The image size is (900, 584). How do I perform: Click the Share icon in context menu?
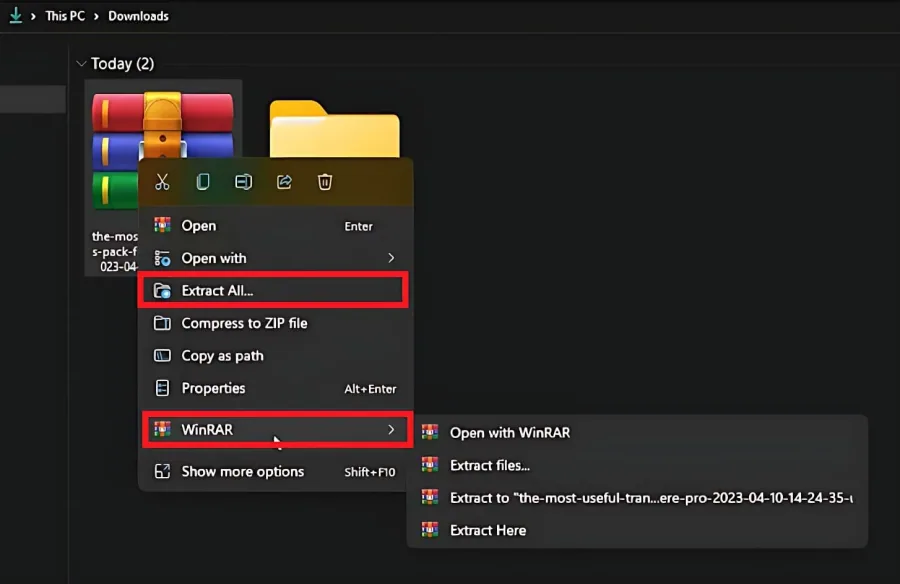click(284, 182)
